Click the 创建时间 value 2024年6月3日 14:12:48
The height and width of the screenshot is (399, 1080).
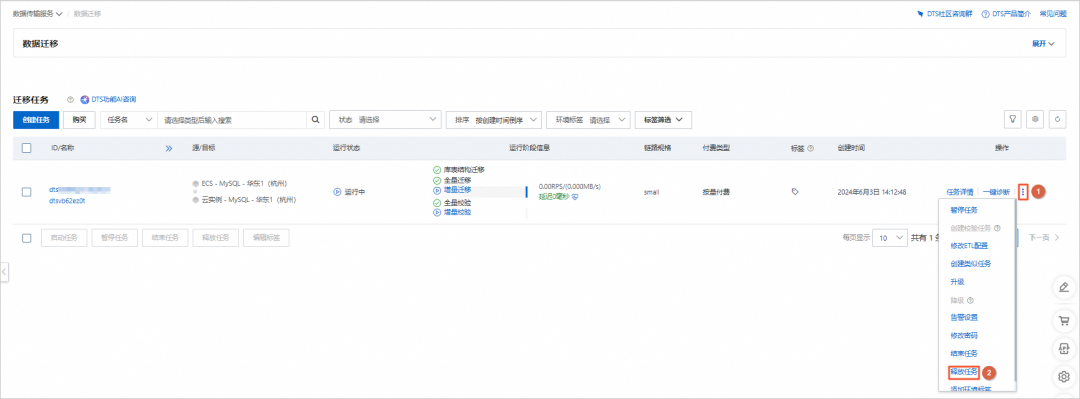click(x=871, y=192)
